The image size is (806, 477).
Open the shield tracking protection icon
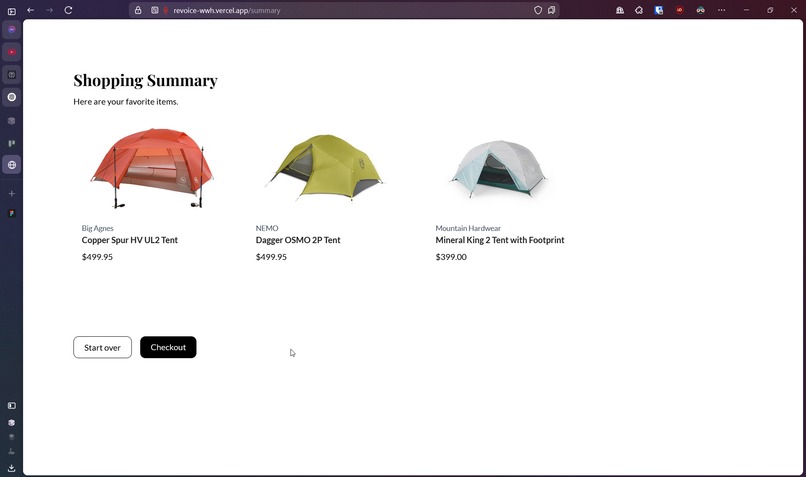click(538, 10)
